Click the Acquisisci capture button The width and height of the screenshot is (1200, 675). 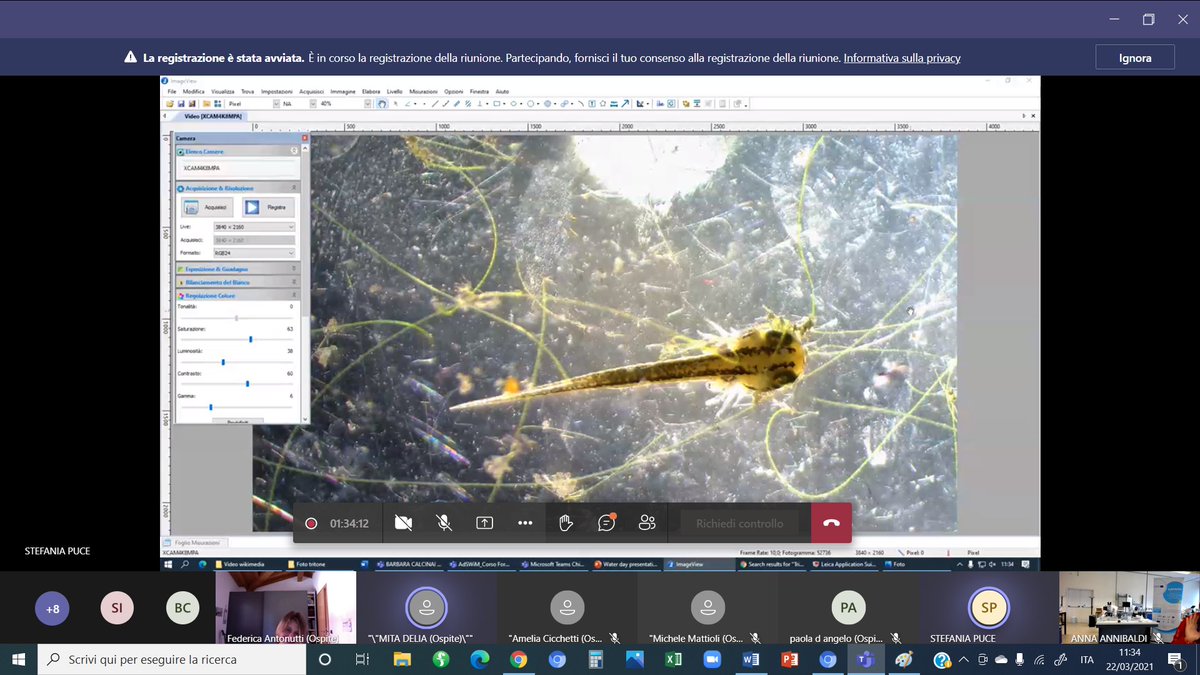[207, 207]
